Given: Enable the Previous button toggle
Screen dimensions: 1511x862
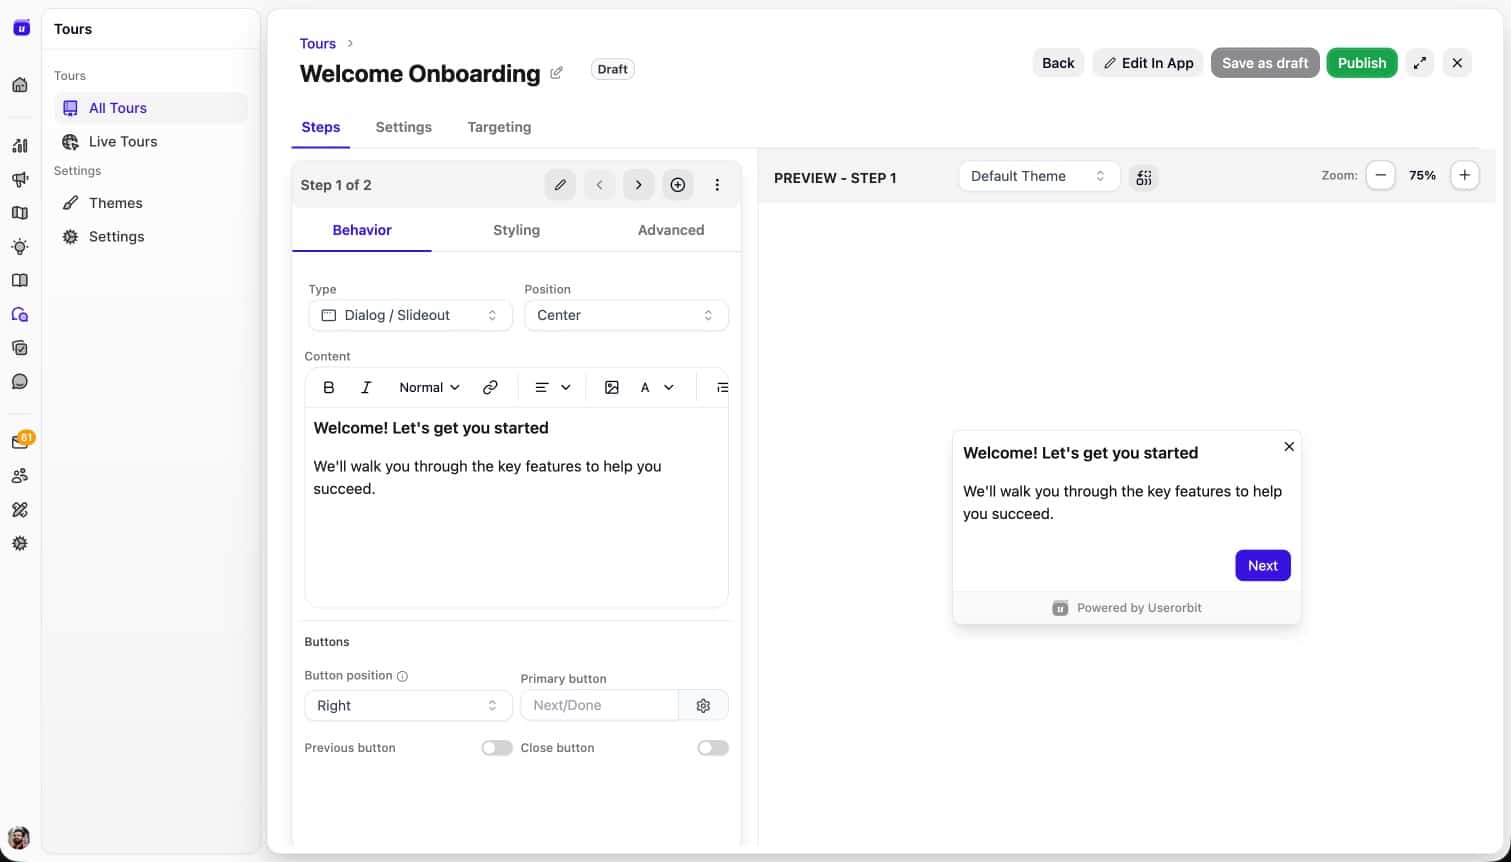Looking at the screenshot, I should pos(496,747).
